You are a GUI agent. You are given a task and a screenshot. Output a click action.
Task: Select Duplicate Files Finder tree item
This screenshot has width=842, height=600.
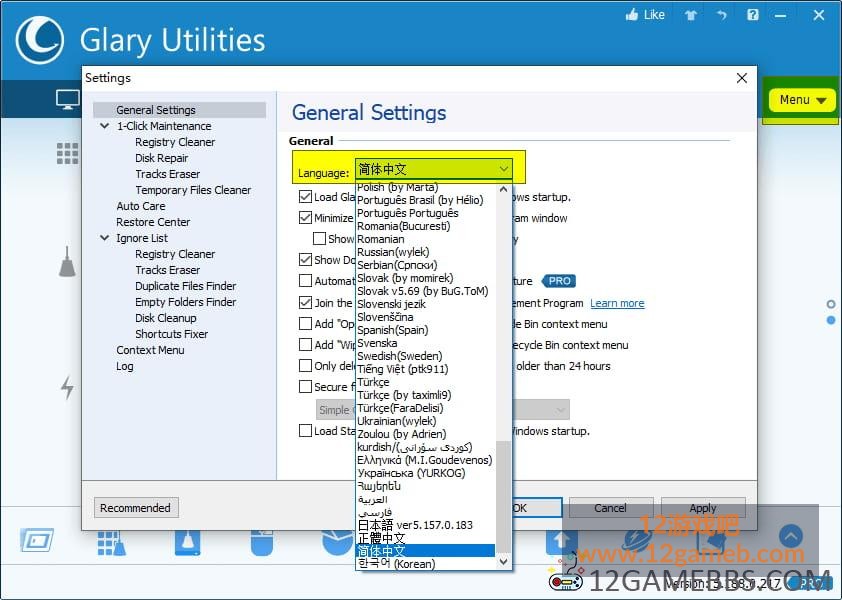(185, 286)
